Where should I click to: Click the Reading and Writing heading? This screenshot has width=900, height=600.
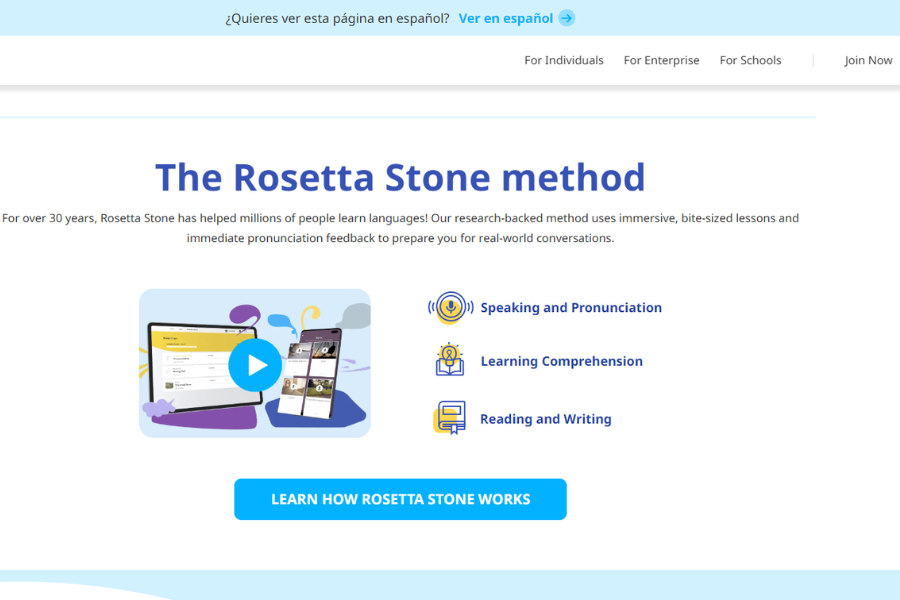coord(546,419)
